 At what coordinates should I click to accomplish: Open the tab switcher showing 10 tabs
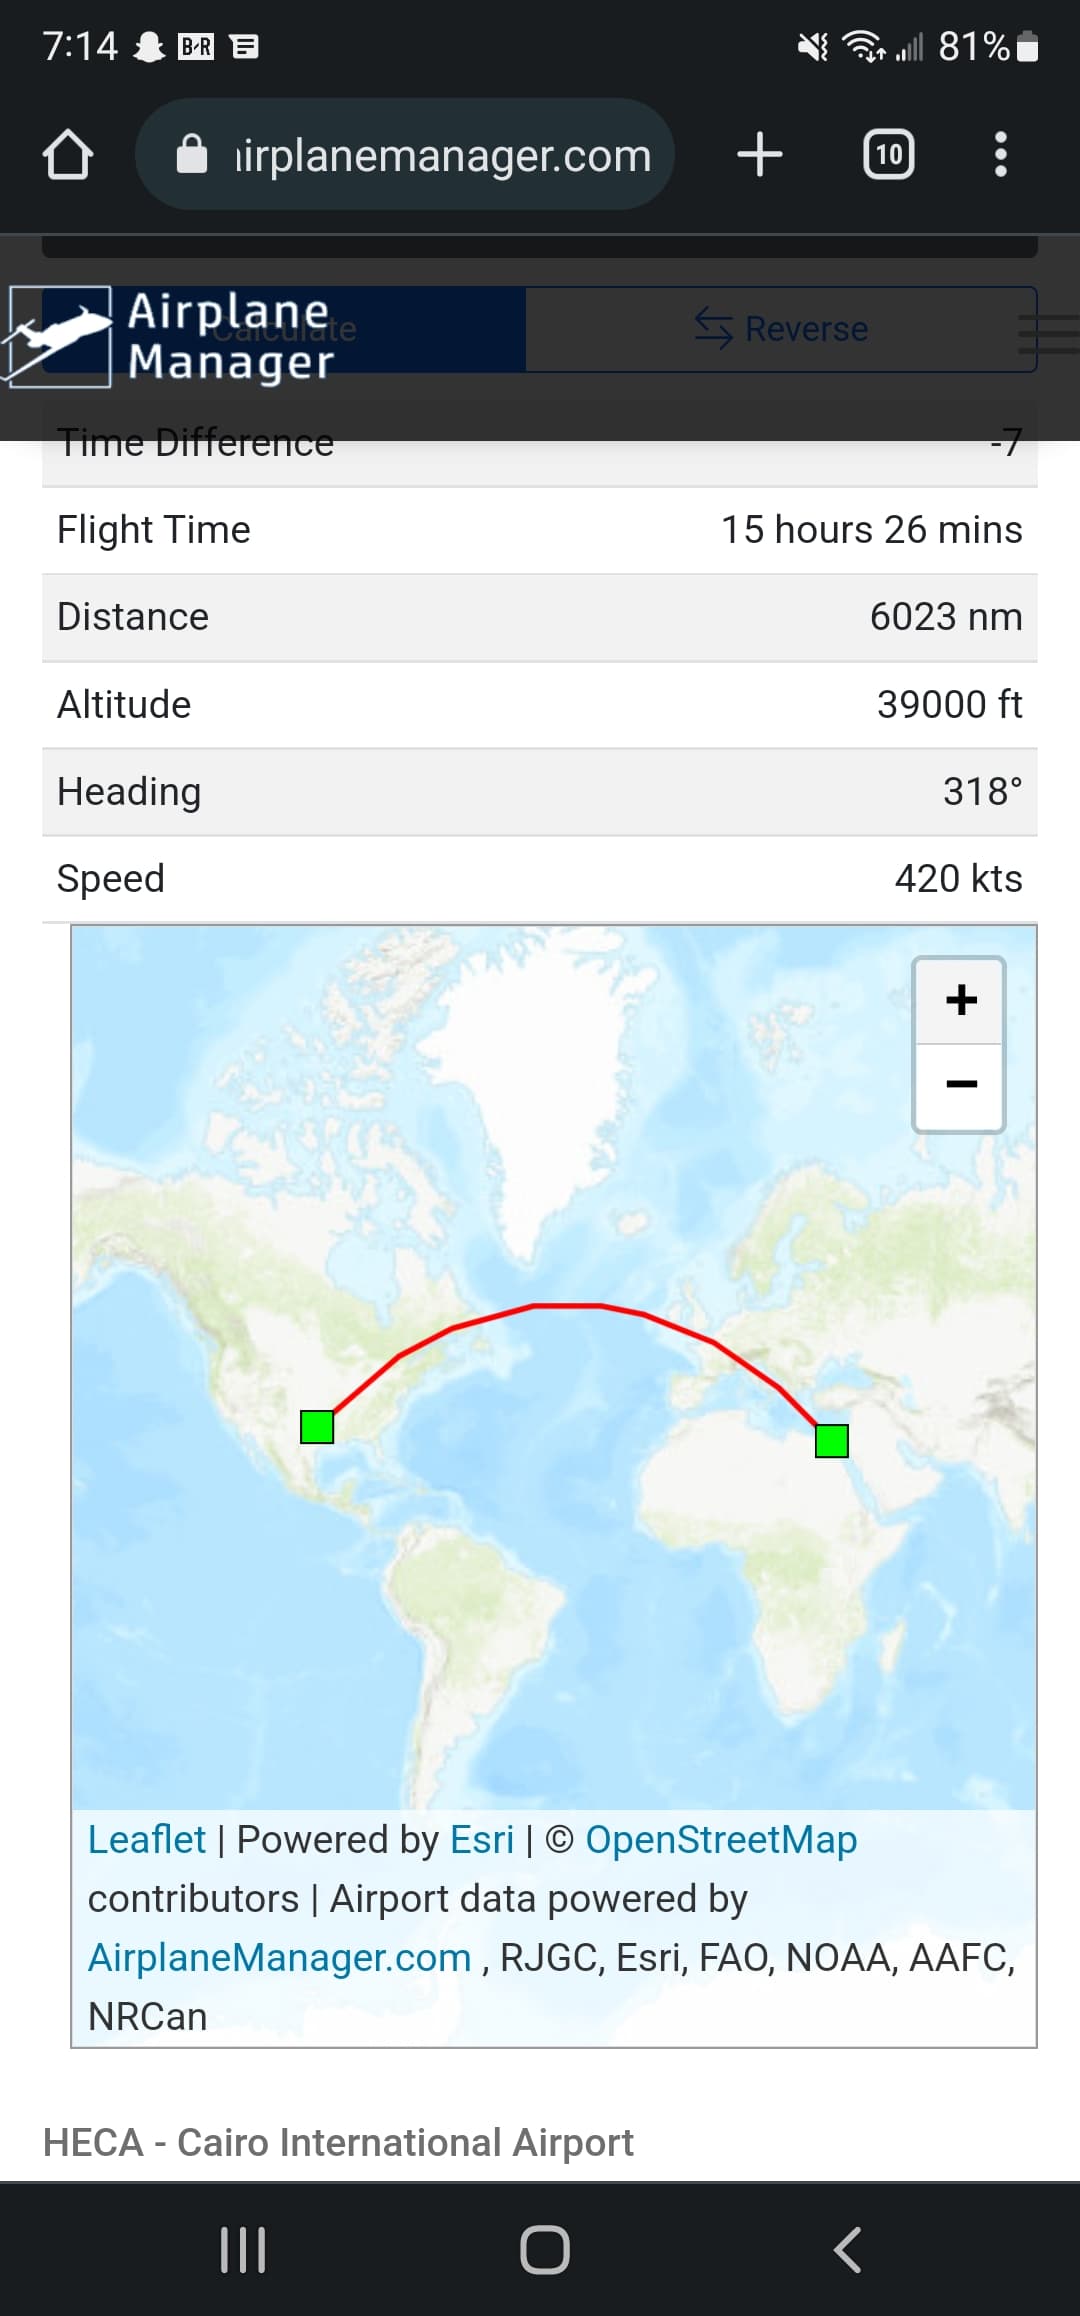888,155
